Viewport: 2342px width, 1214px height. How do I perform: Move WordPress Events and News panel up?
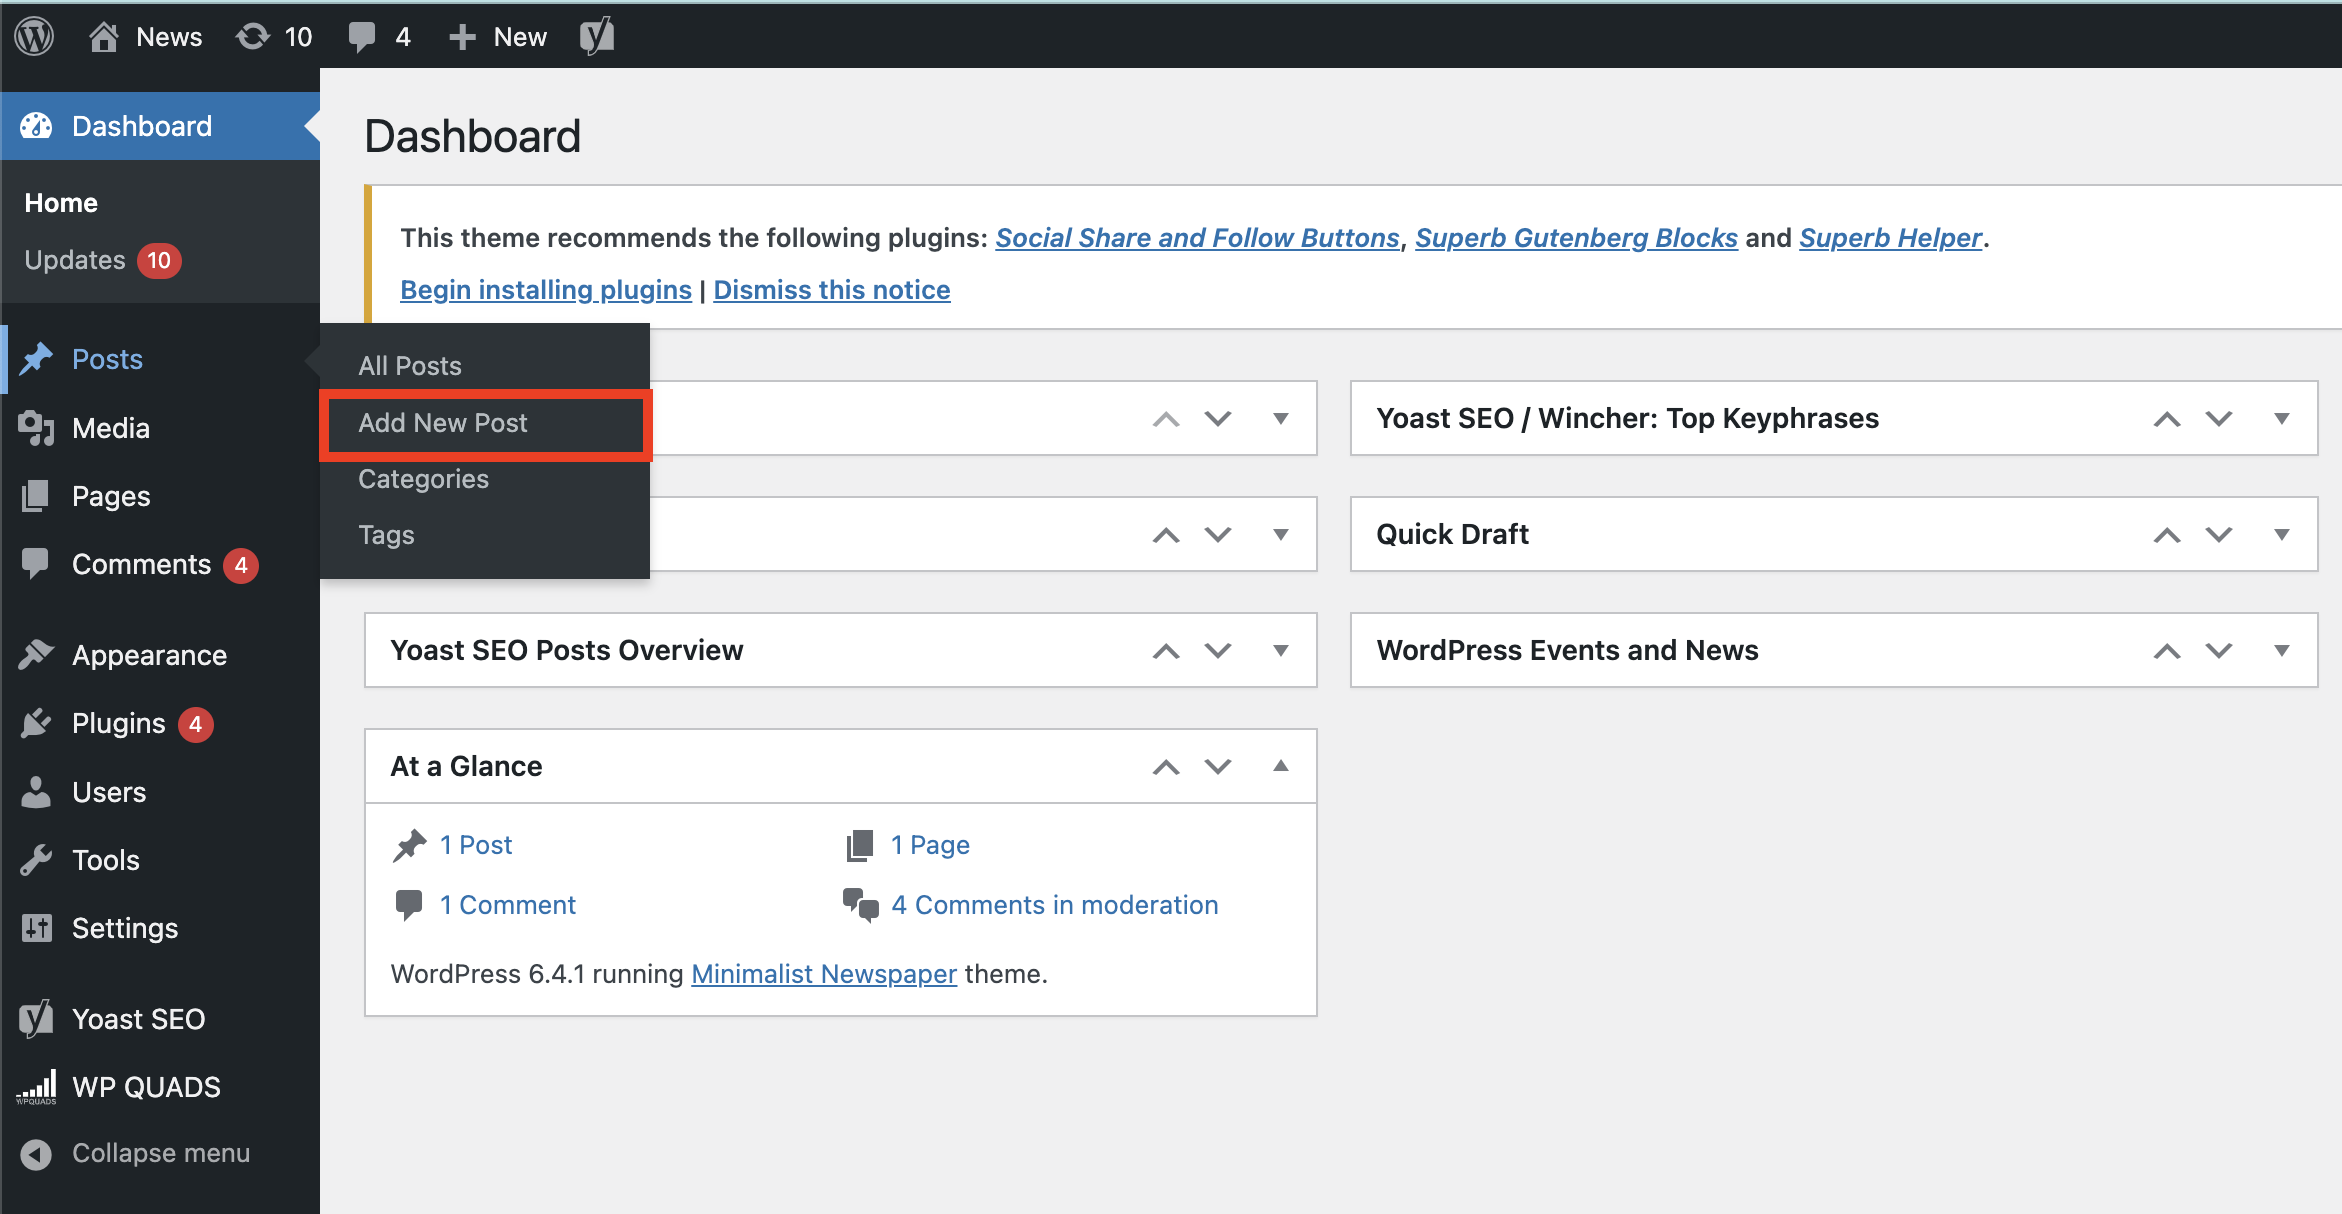[x=2167, y=651]
